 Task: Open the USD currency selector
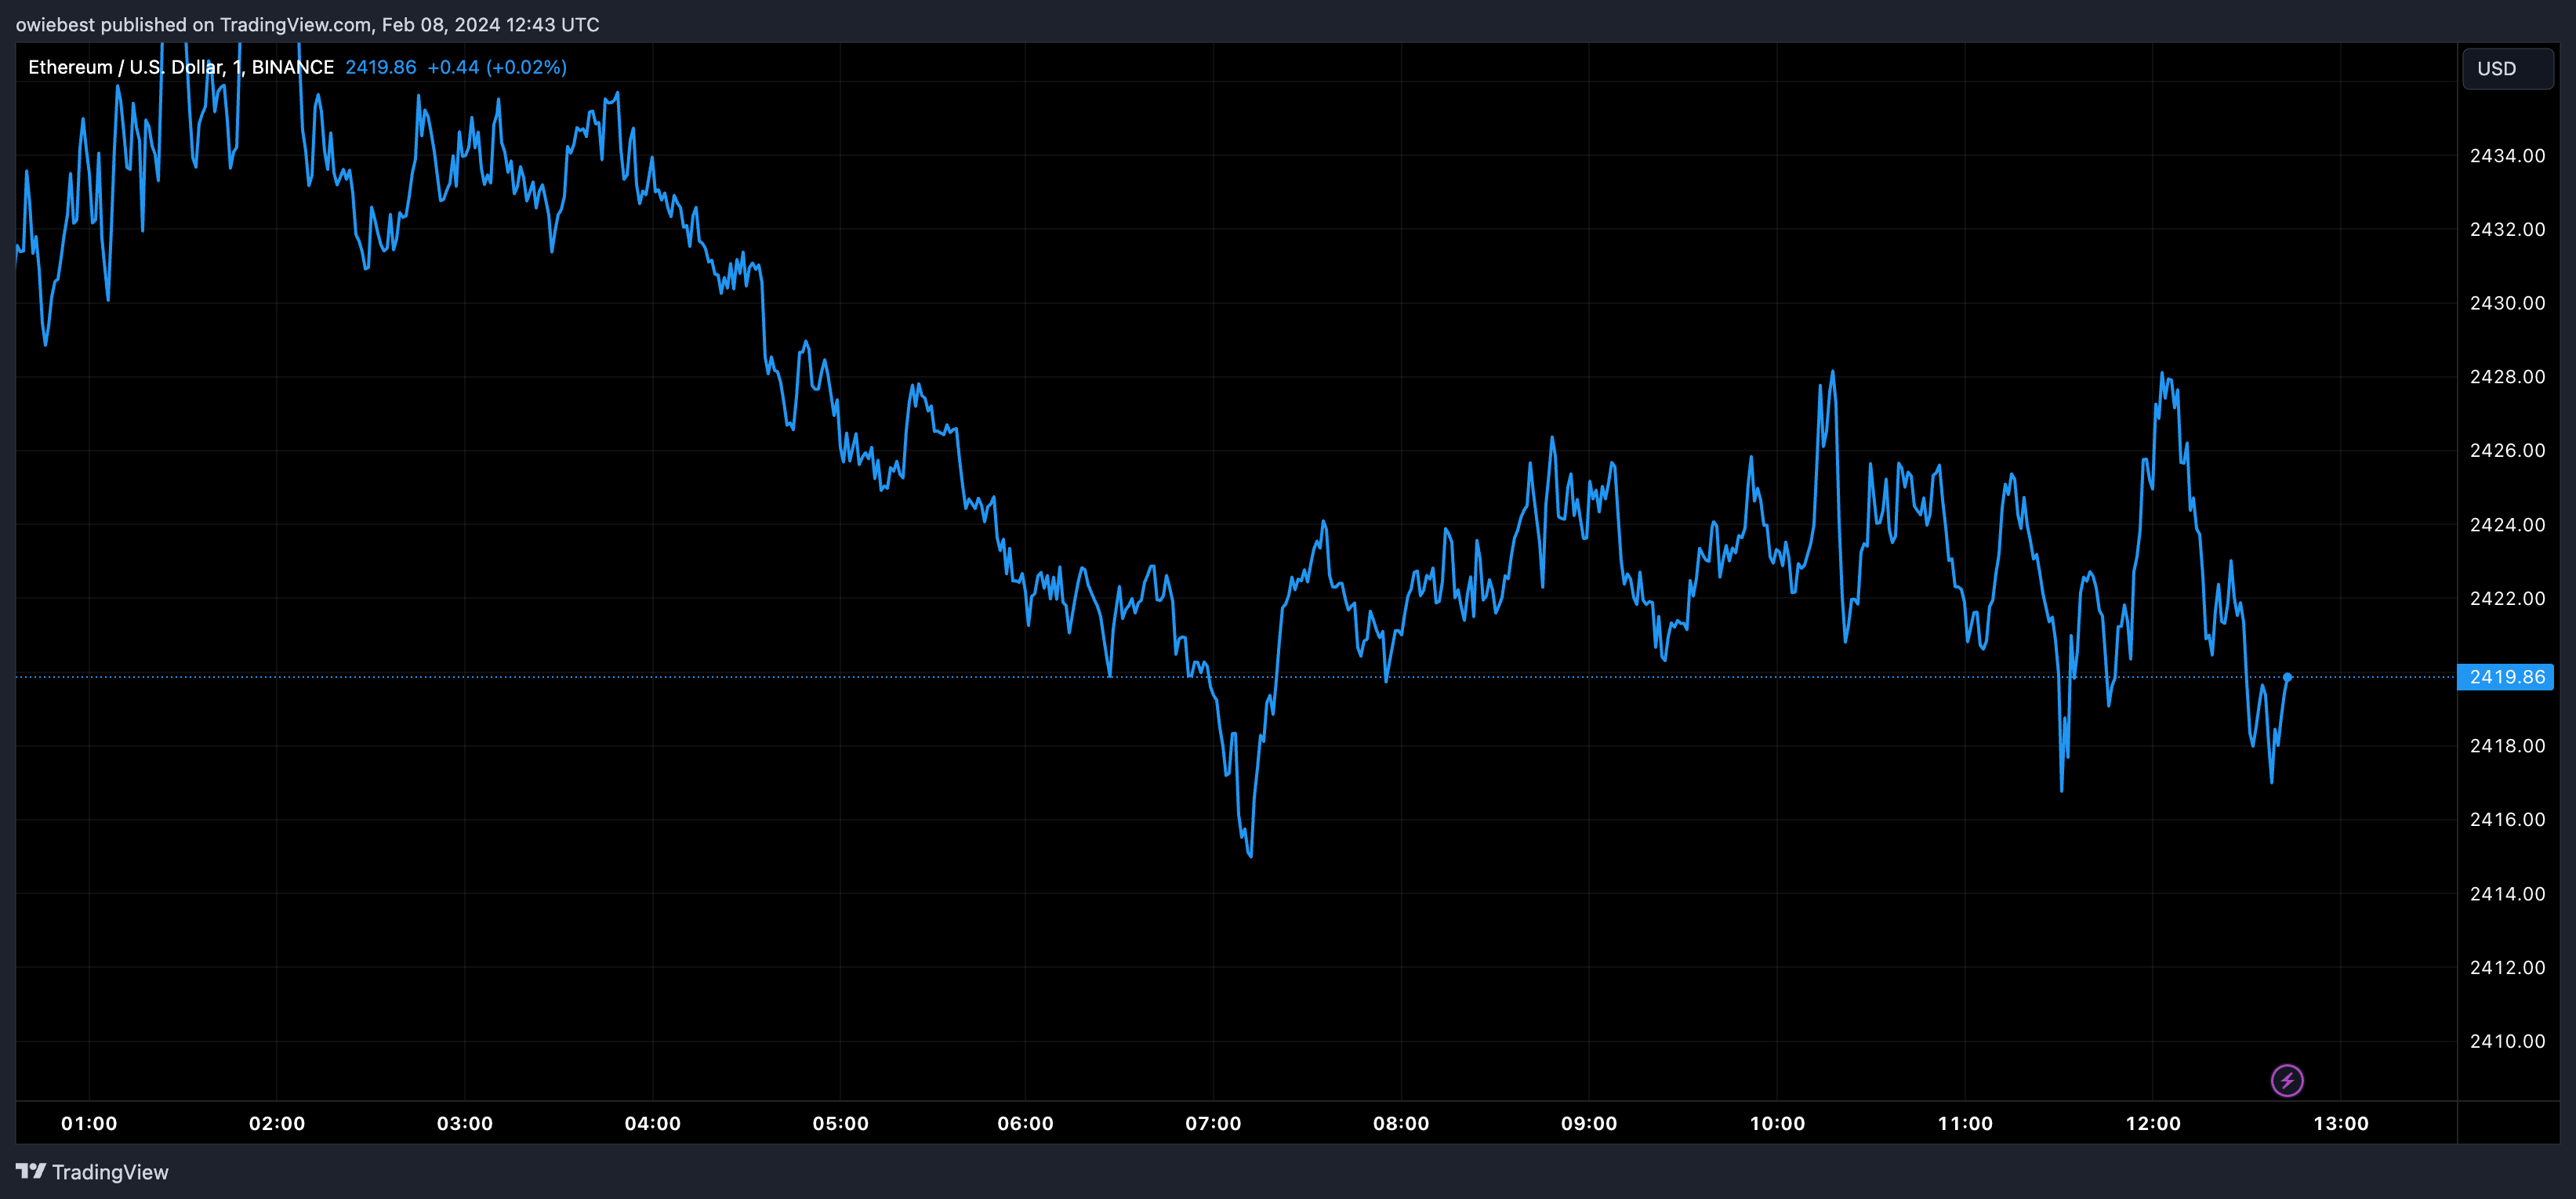click(x=2507, y=69)
